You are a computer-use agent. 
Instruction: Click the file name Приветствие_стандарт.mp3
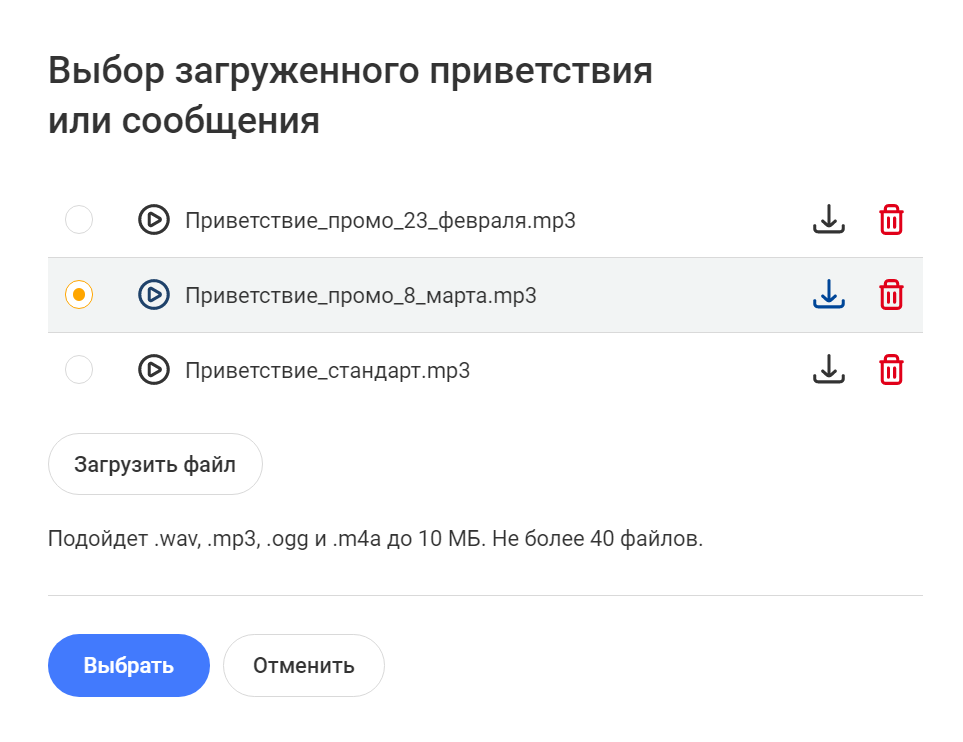click(327, 370)
